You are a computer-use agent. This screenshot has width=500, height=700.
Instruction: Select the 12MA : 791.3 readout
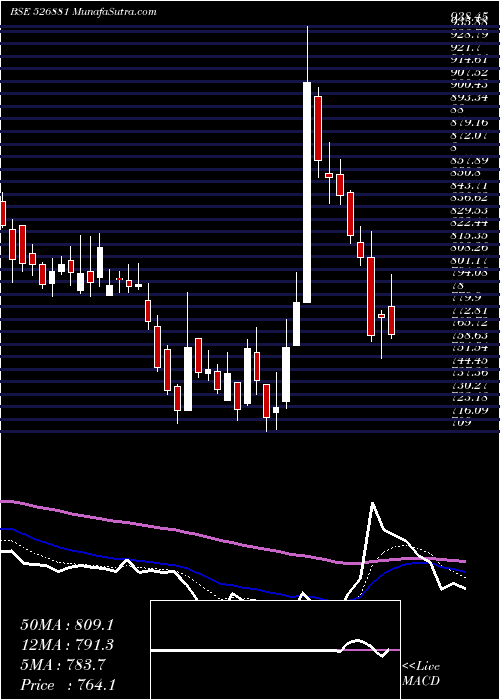click(67, 645)
